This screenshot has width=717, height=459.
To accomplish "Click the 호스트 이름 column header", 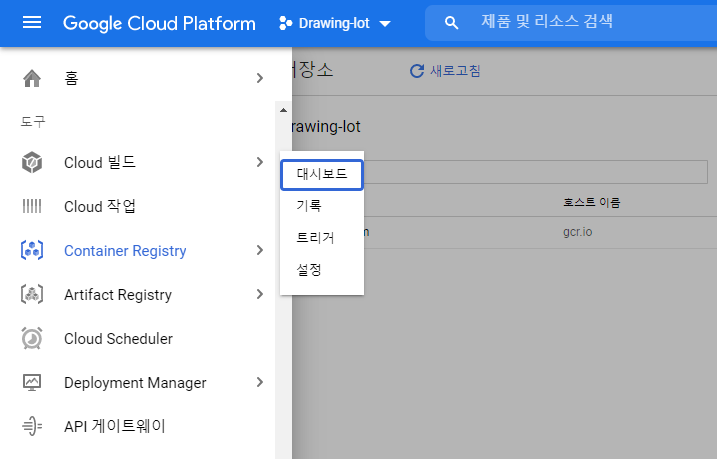I will [x=591, y=202].
